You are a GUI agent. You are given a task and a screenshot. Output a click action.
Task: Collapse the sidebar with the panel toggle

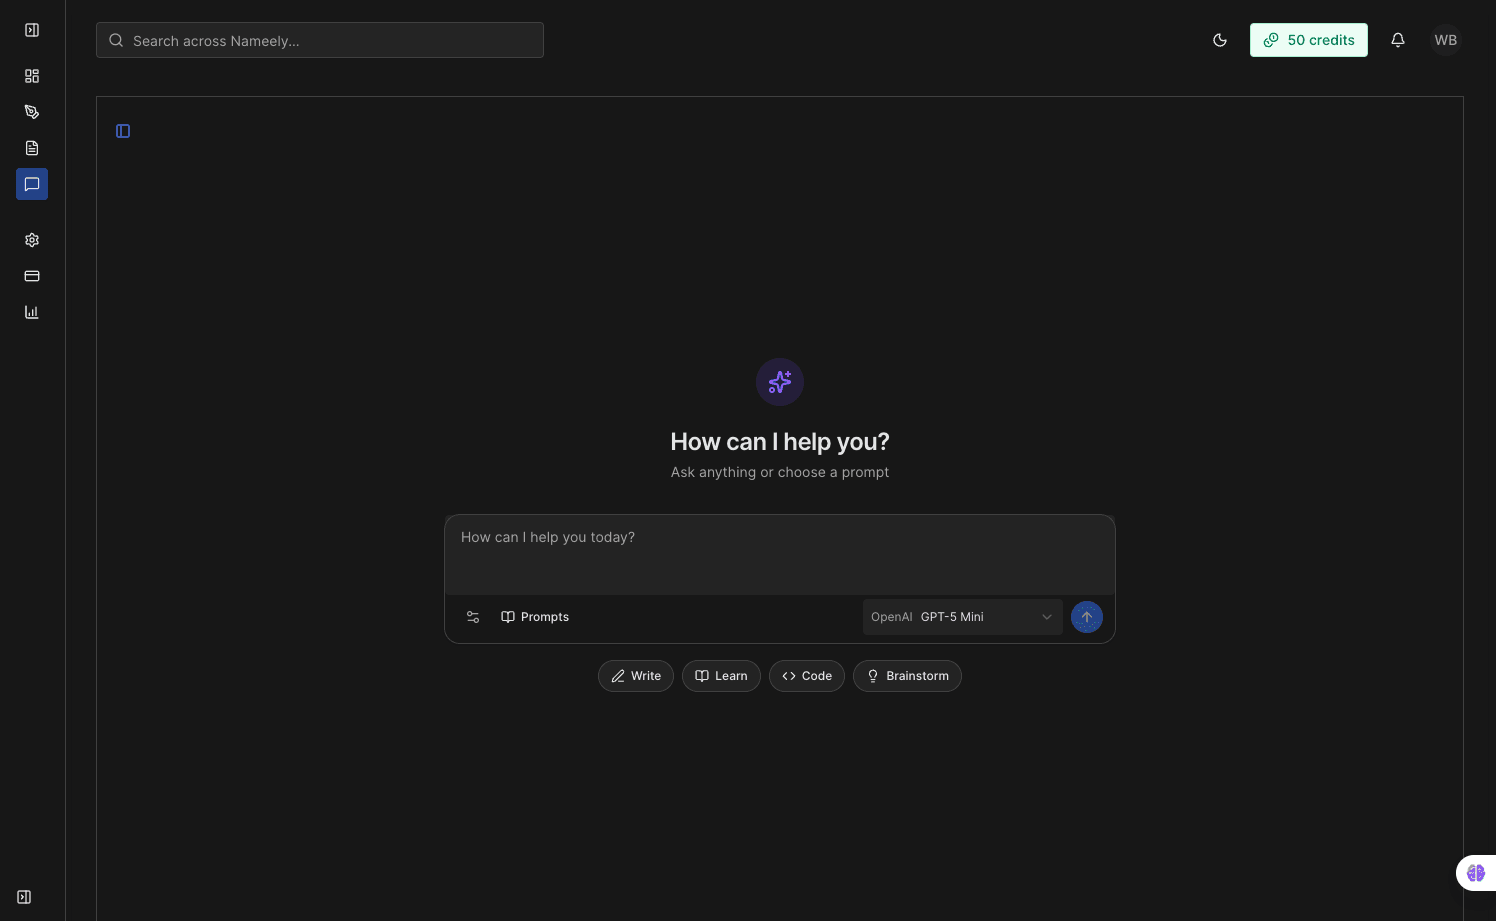click(31, 30)
